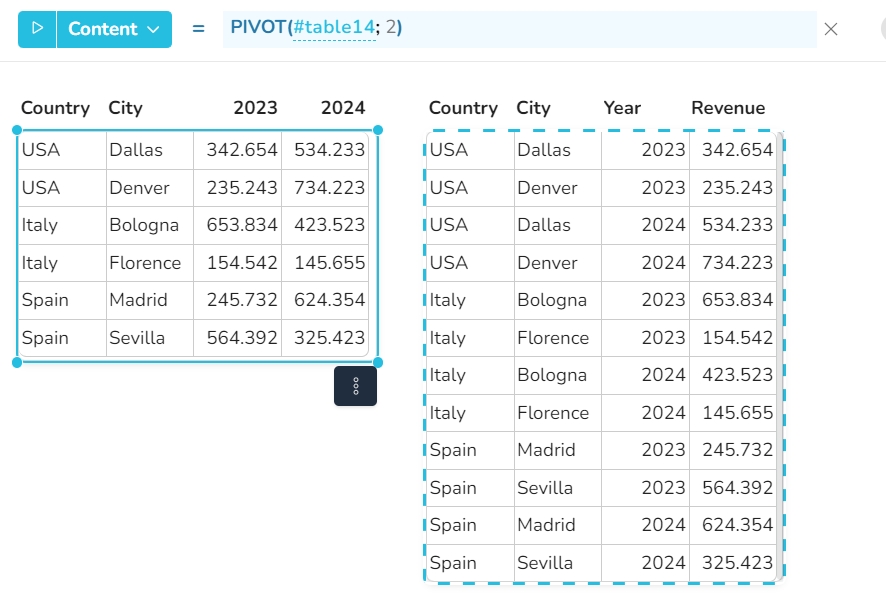Open the Content dropdown
The height and width of the screenshot is (594, 886).
click(x=114, y=29)
